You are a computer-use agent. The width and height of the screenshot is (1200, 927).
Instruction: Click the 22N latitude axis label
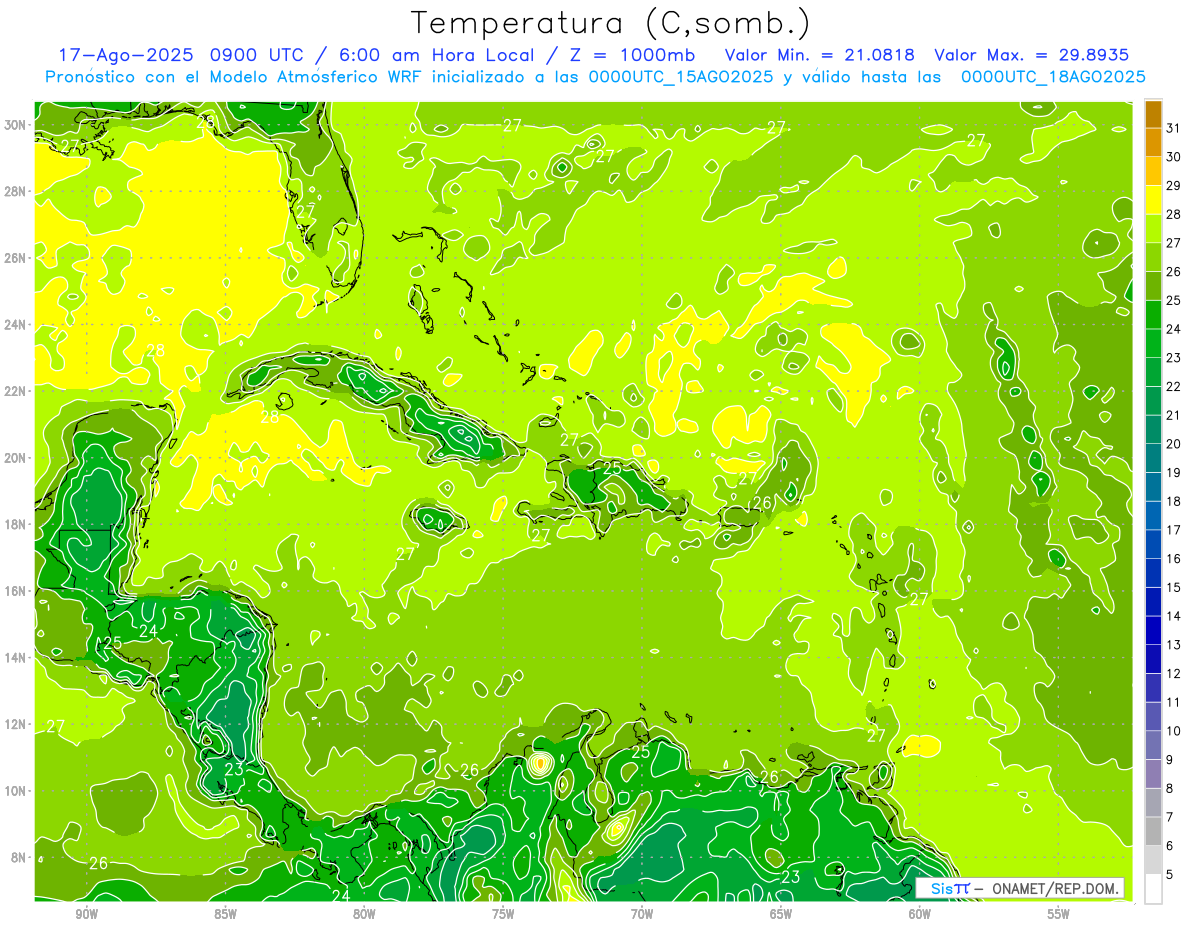(x=15, y=391)
